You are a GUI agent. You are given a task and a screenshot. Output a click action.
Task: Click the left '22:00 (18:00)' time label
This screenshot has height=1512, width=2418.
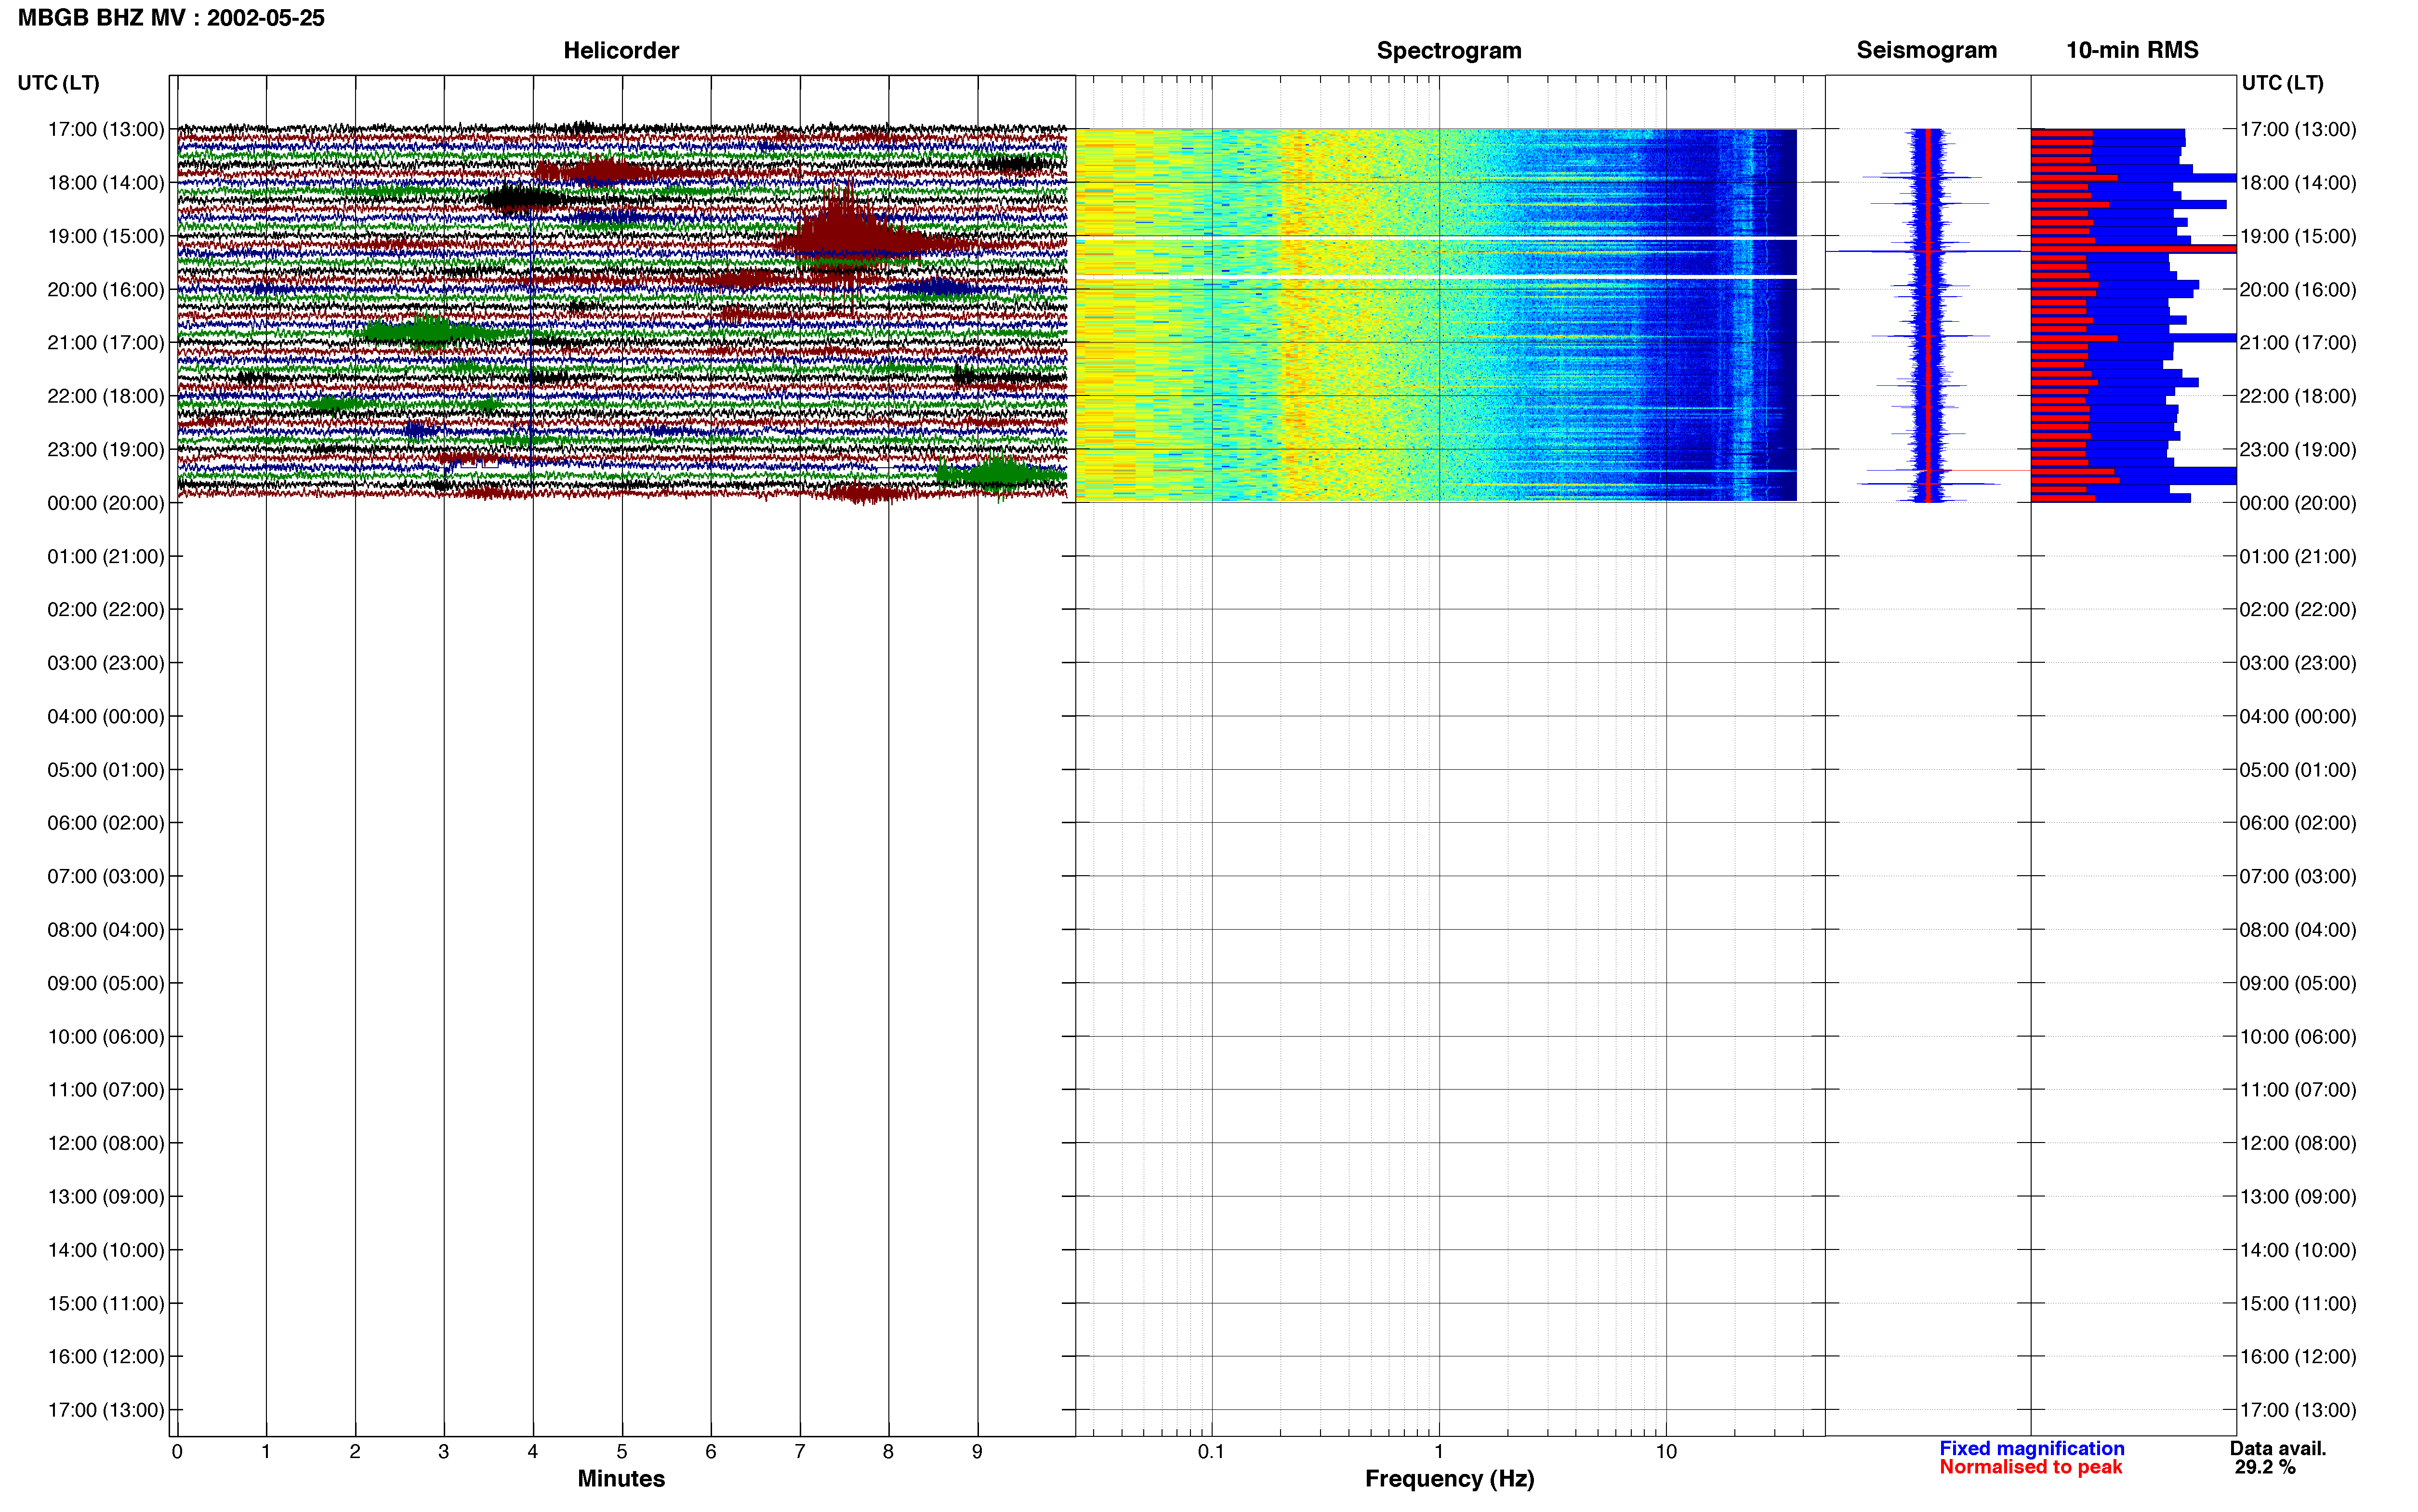click(106, 396)
